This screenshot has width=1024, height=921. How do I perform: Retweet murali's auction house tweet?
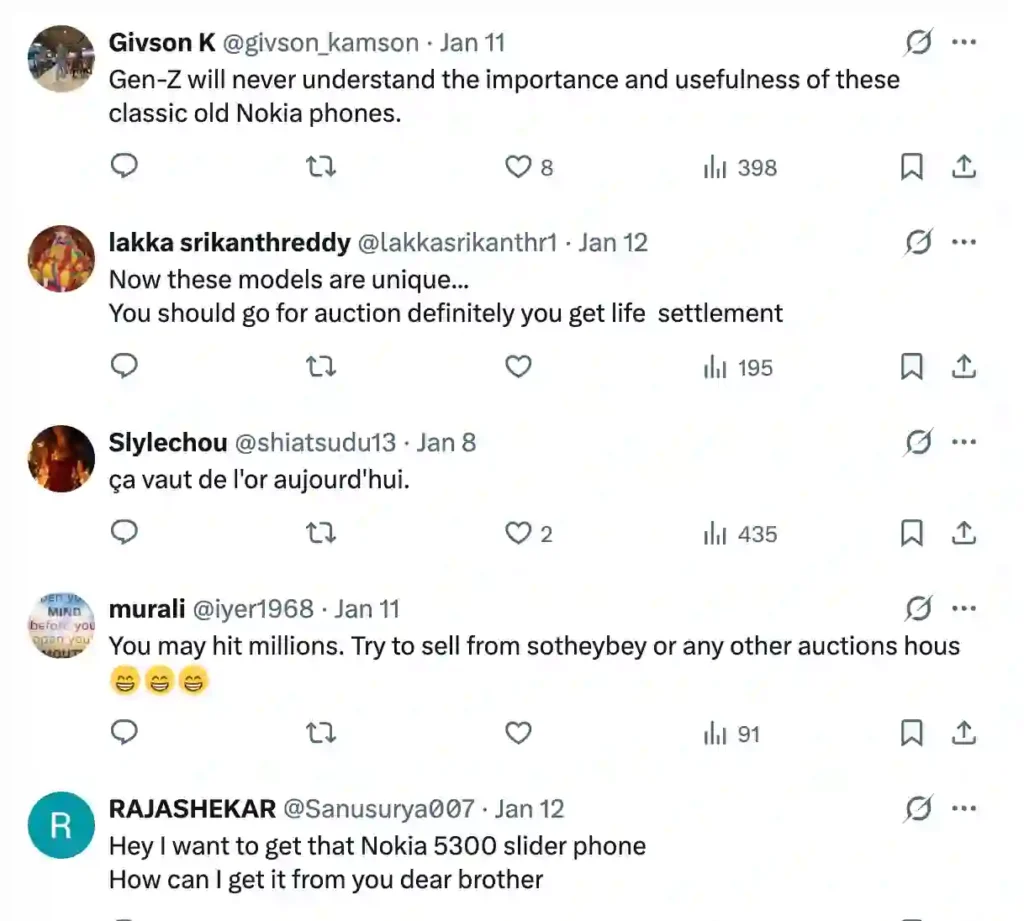tap(320, 733)
